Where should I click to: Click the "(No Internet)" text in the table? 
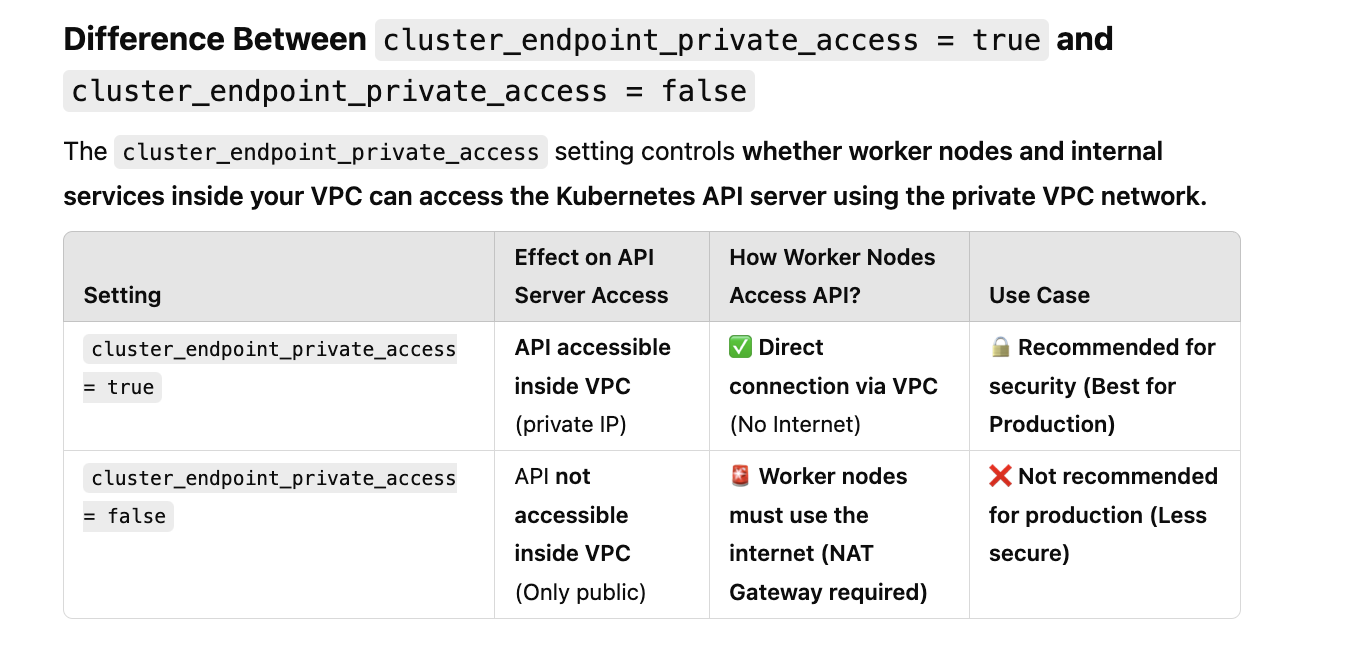(794, 424)
